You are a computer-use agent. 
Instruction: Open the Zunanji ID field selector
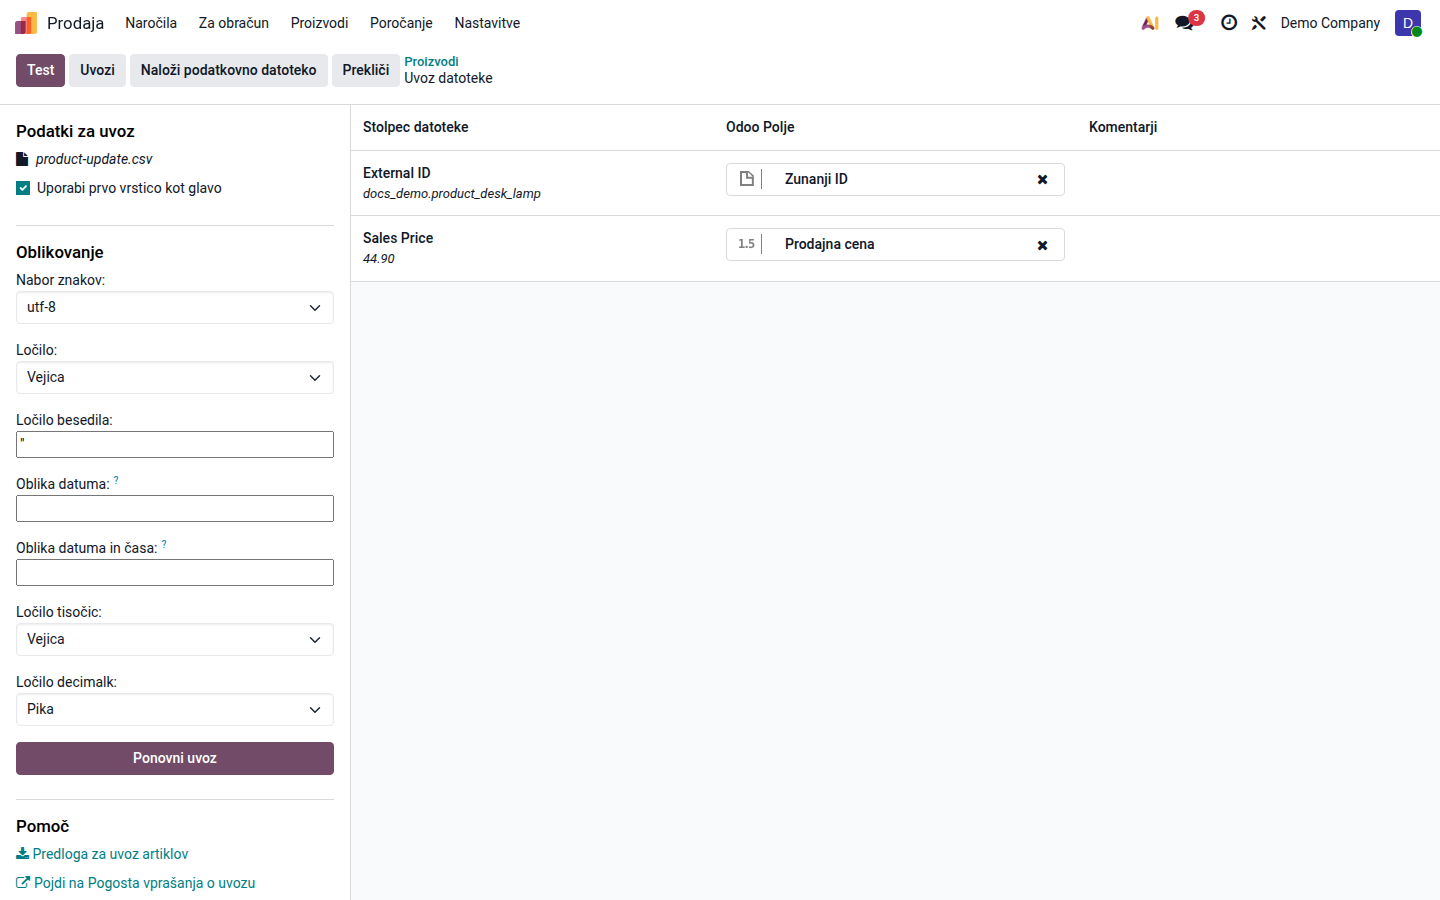click(x=895, y=180)
